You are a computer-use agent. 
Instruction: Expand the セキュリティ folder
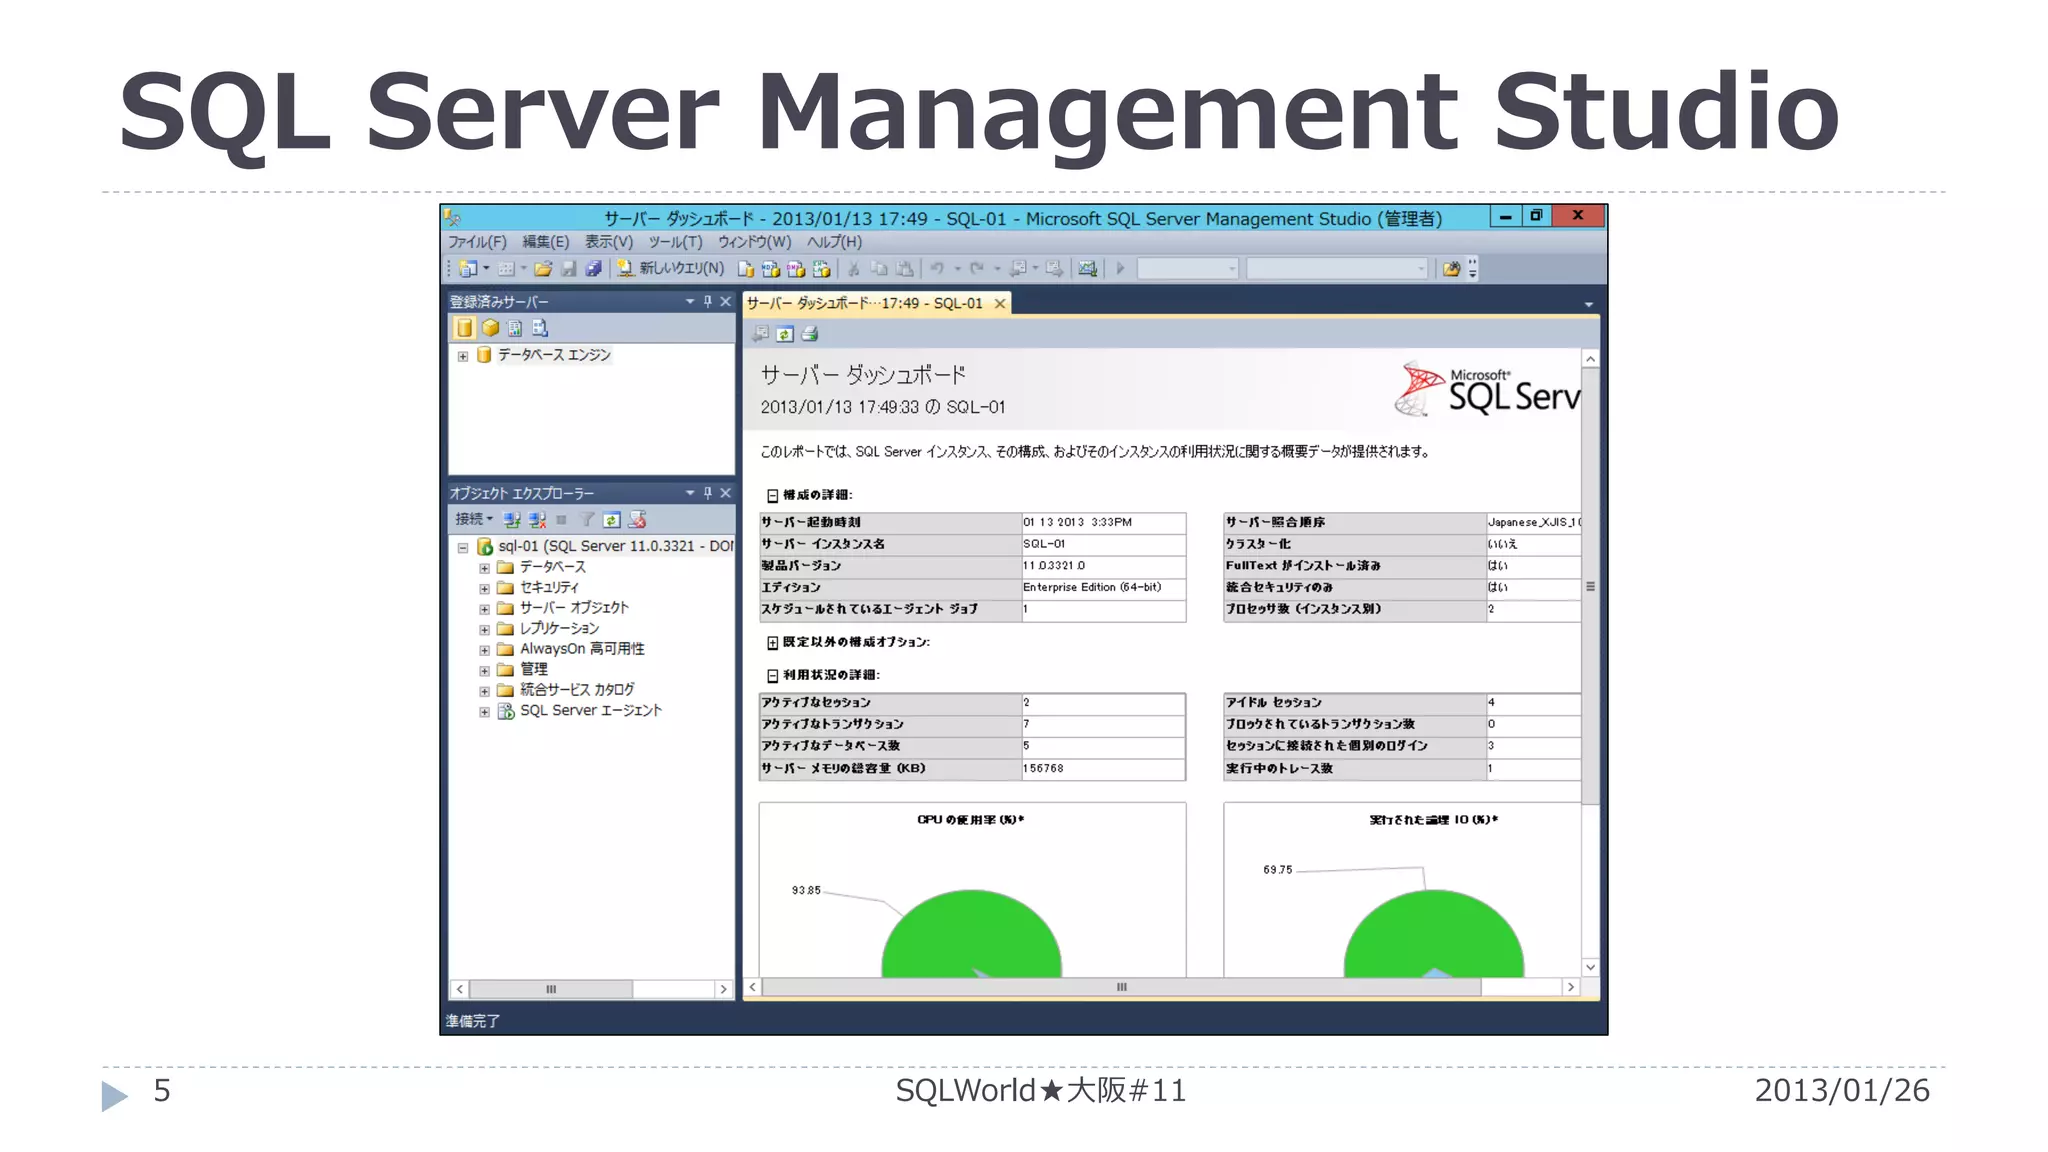(484, 588)
